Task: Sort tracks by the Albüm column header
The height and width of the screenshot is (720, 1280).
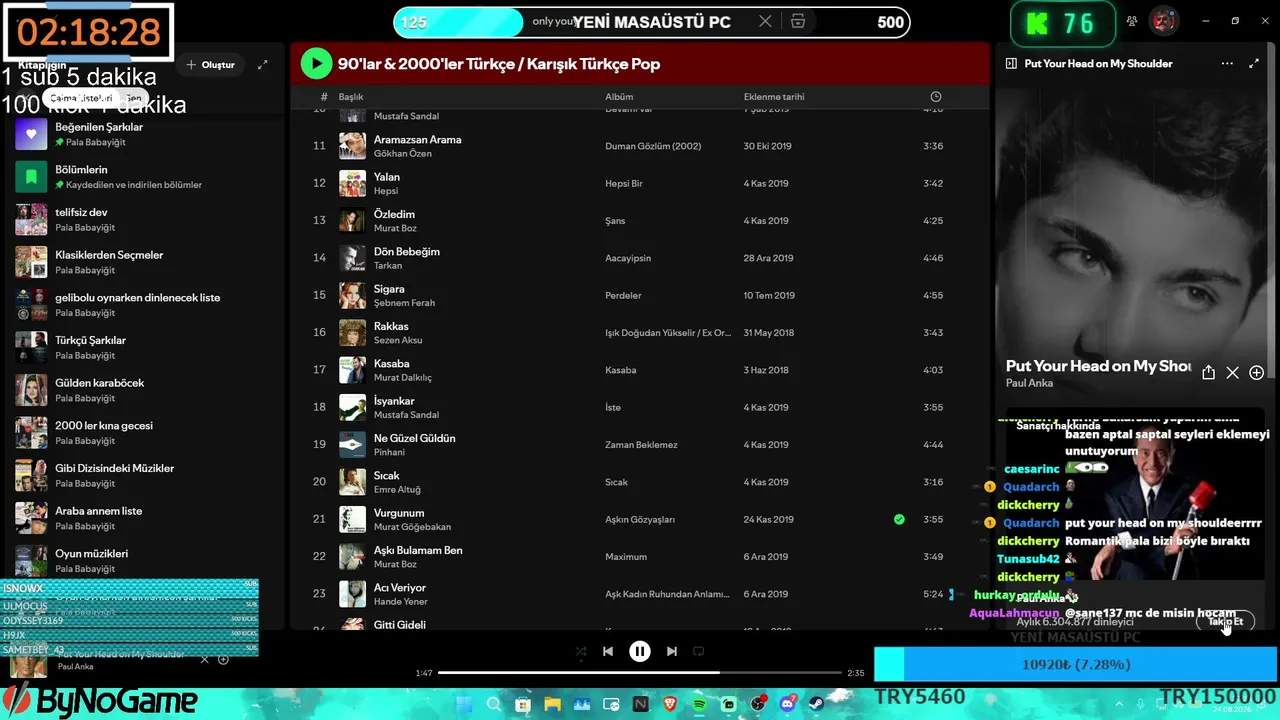Action: pos(619,97)
